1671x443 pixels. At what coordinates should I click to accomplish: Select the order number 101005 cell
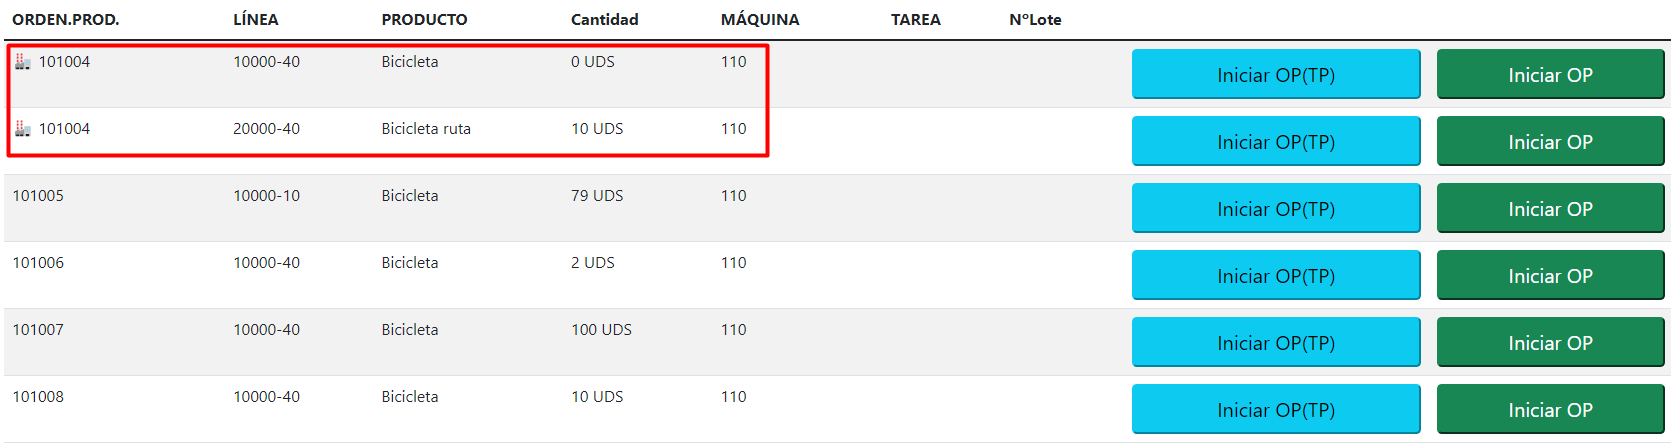38,196
